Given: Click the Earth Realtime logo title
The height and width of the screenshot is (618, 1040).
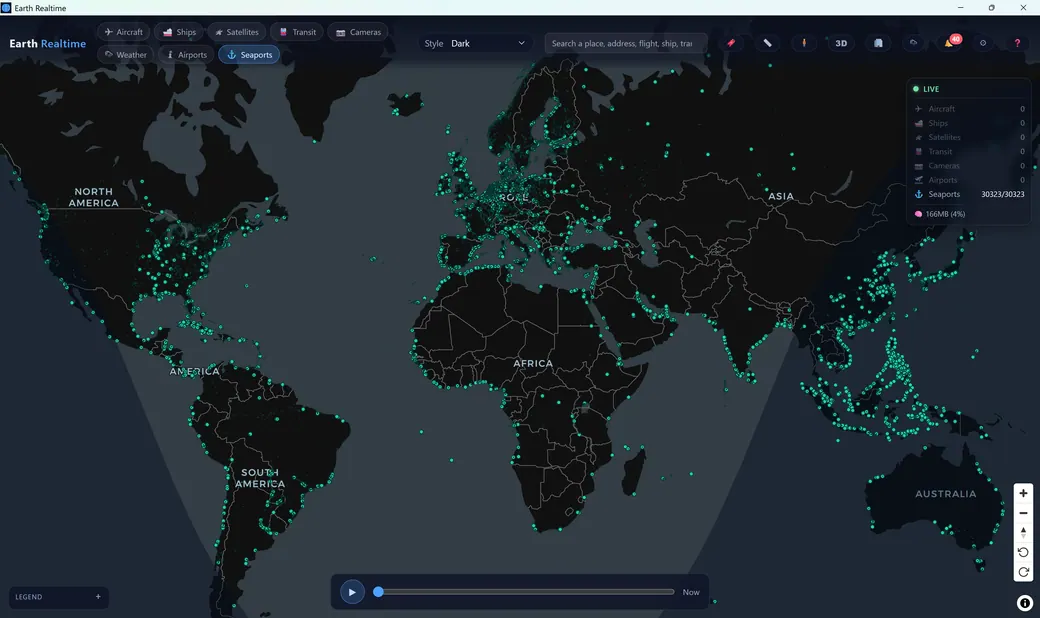Looking at the screenshot, I should pos(48,44).
